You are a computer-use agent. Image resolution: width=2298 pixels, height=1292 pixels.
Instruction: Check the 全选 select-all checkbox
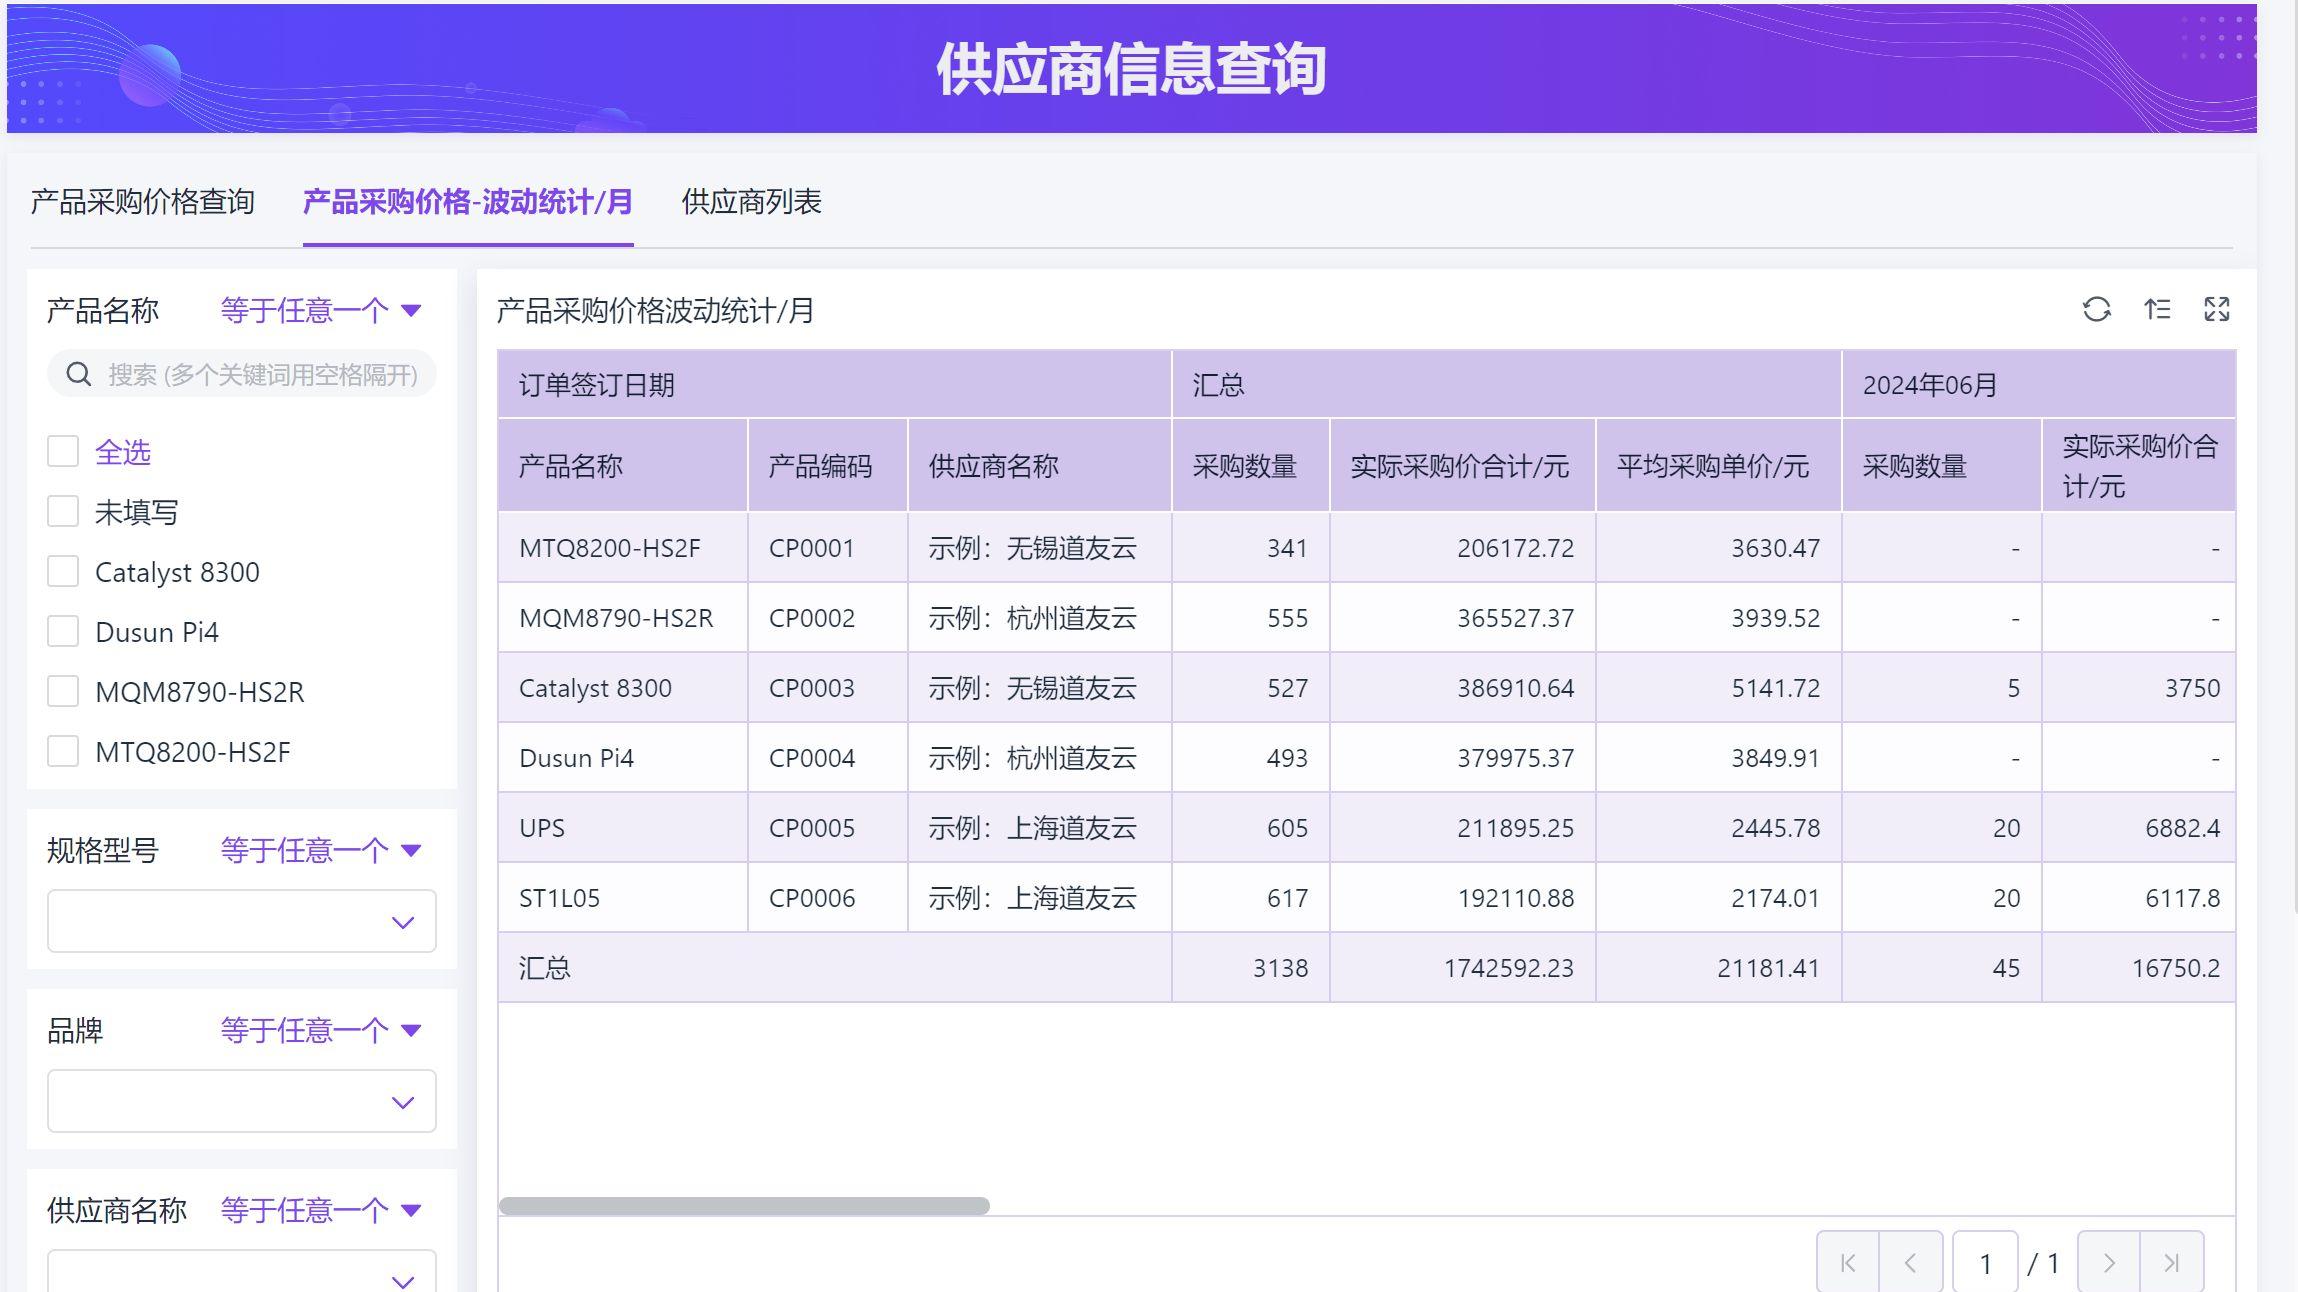(x=63, y=451)
